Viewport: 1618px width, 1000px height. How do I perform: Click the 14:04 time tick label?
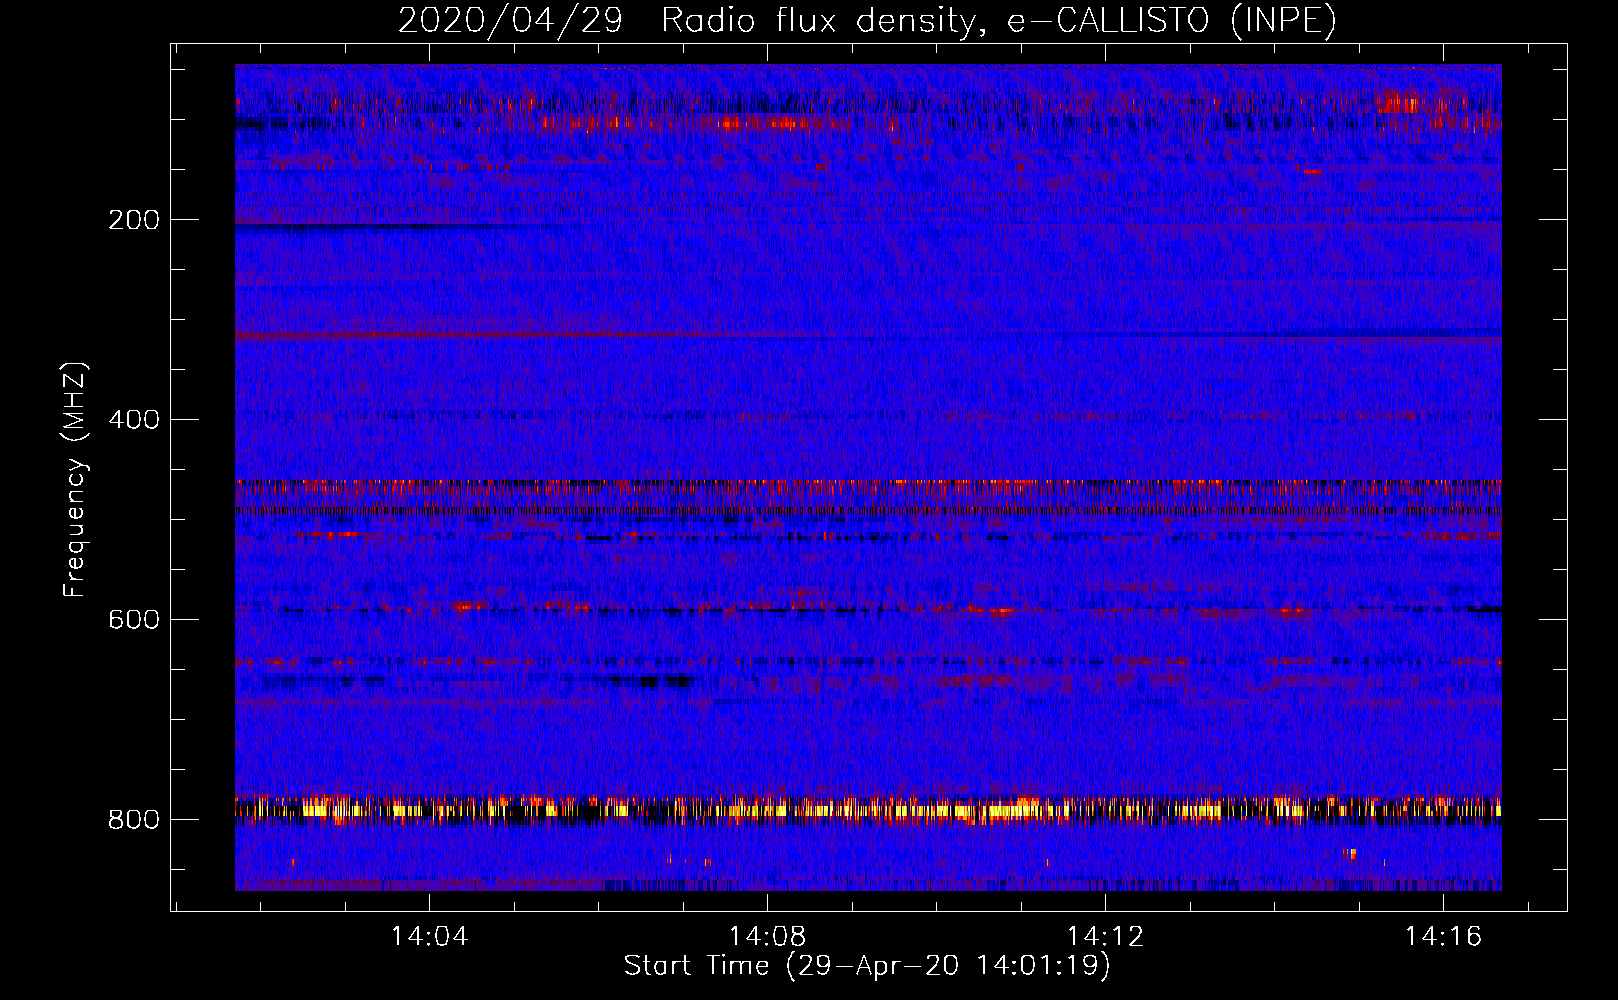[x=429, y=936]
